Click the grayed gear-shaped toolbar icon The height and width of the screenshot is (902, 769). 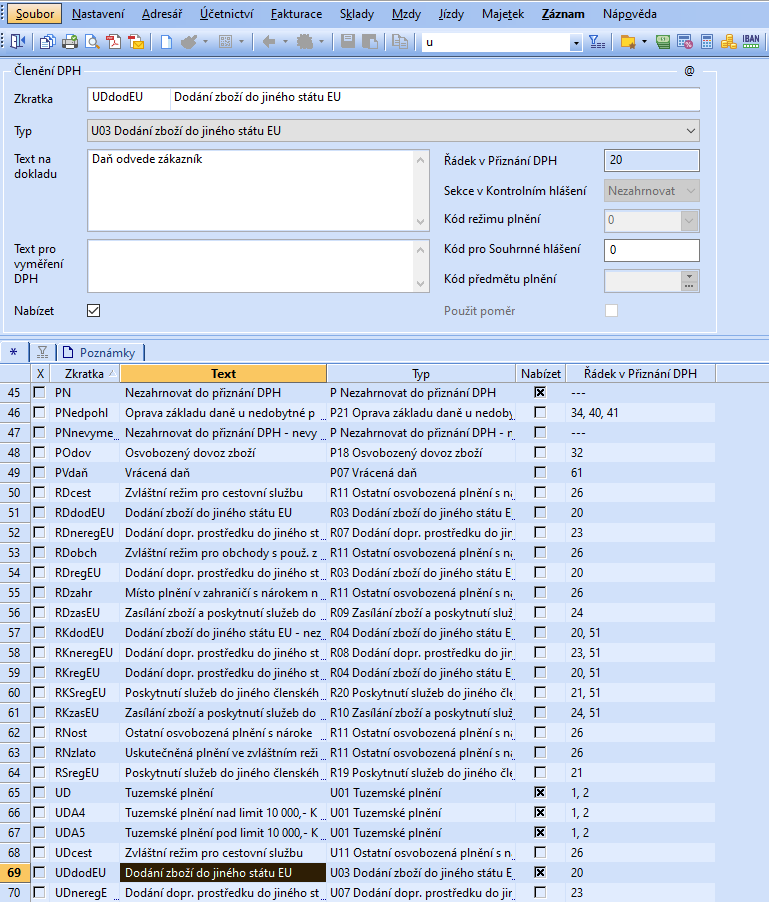pos(305,41)
